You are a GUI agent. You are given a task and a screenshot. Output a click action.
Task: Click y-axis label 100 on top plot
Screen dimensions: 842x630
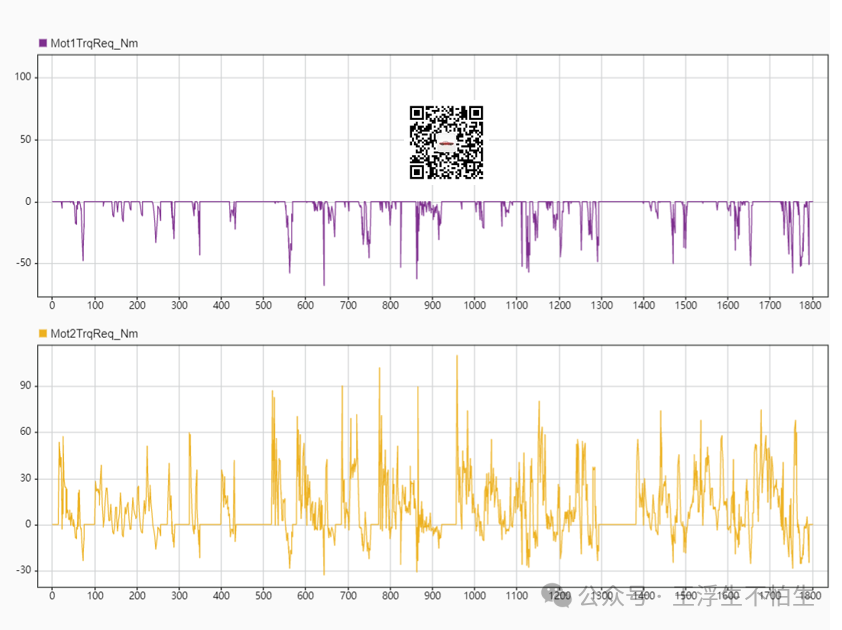tap(23, 77)
